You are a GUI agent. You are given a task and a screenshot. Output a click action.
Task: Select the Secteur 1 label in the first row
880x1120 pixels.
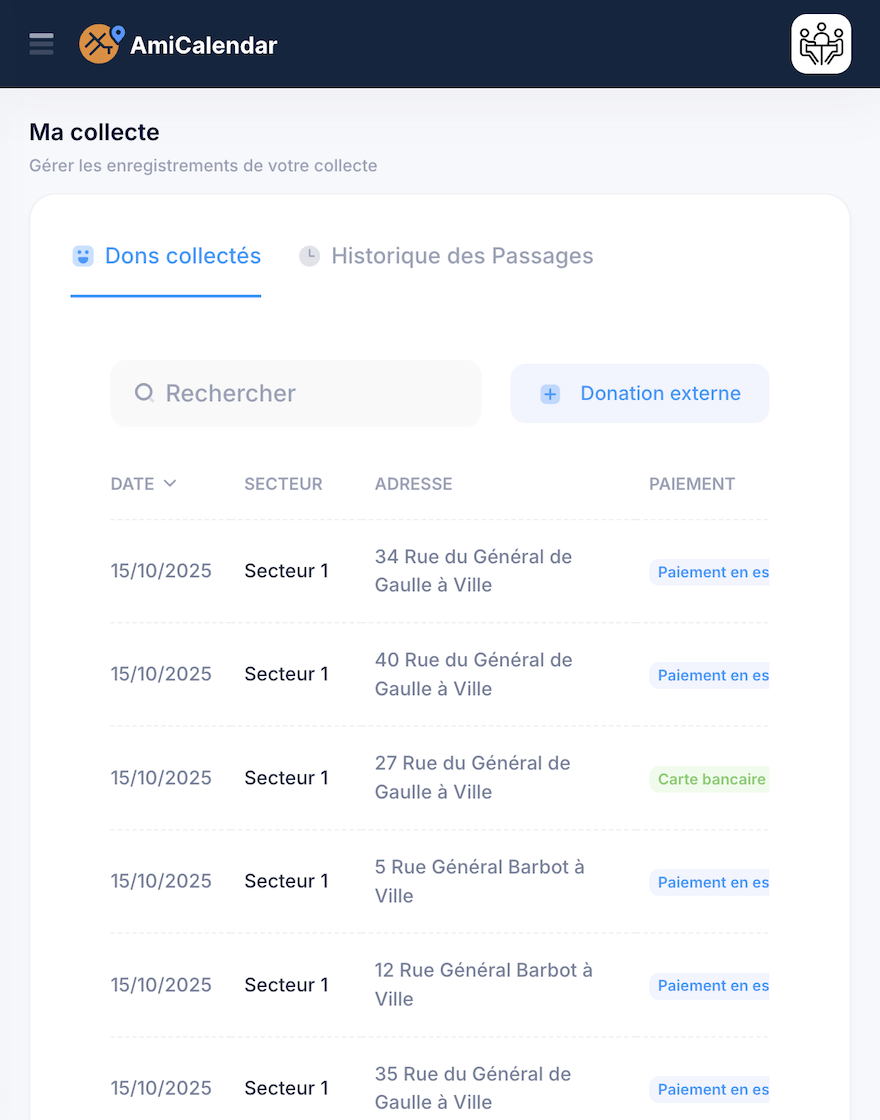(x=287, y=570)
